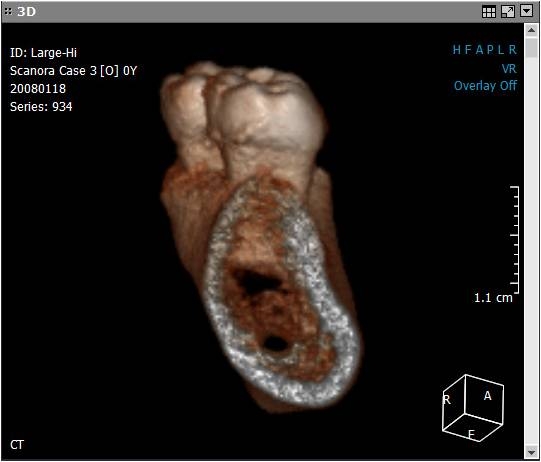Viewport: 541px width, 462px height.
Task: Click the scrollbar down arrow
Action: 531,452
